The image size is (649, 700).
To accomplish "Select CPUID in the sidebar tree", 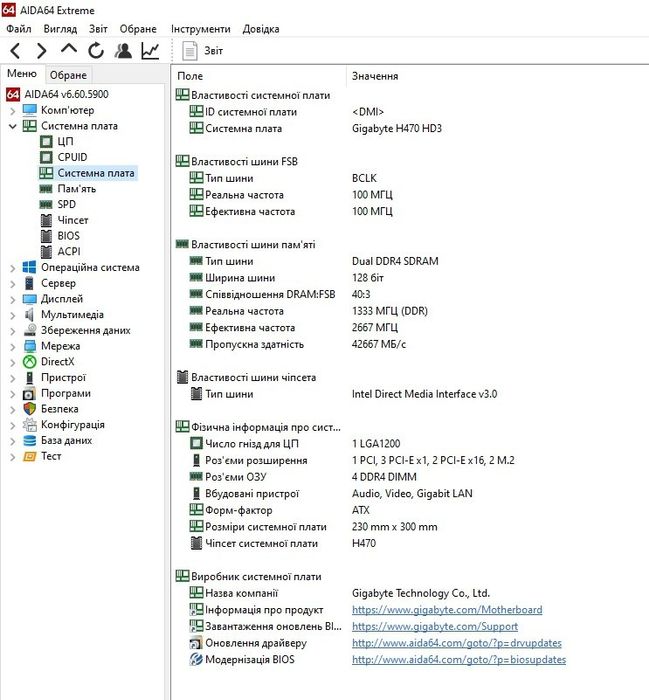I will (72, 157).
